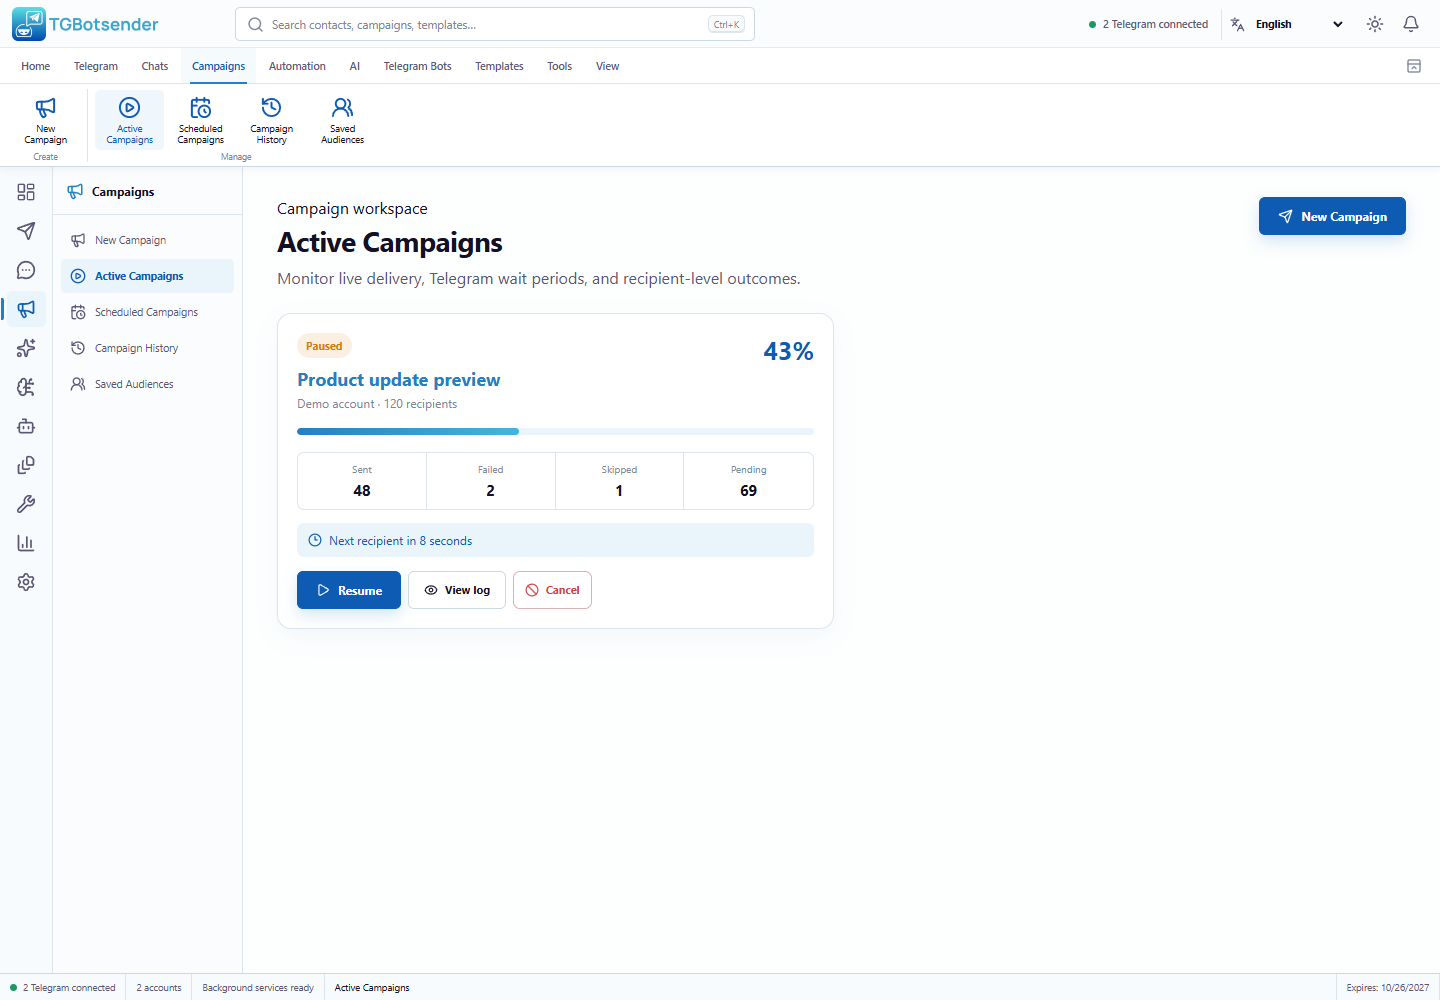Click the brain AI icon in left rail
Viewport: 1440px width, 1000px height.
[x=26, y=387]
